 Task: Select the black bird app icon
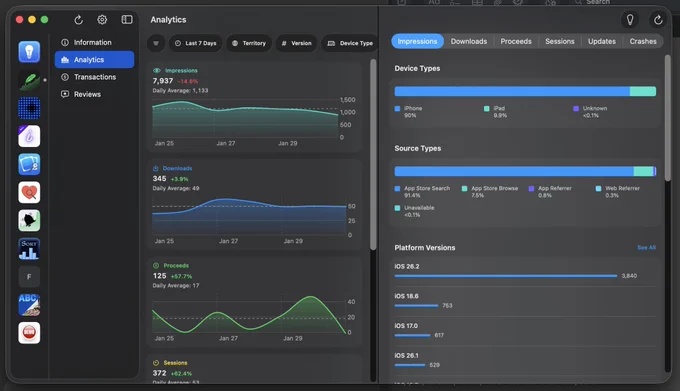click(29, 221)
